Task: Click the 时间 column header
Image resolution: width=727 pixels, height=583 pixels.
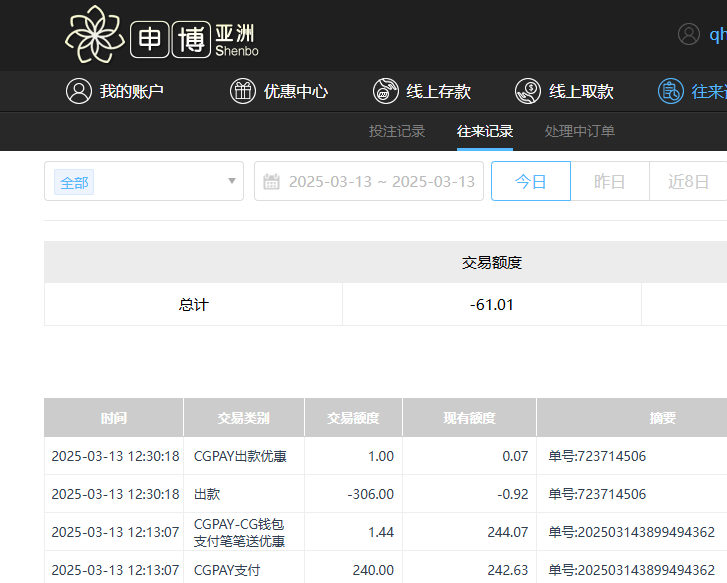Action: (114, 418)
